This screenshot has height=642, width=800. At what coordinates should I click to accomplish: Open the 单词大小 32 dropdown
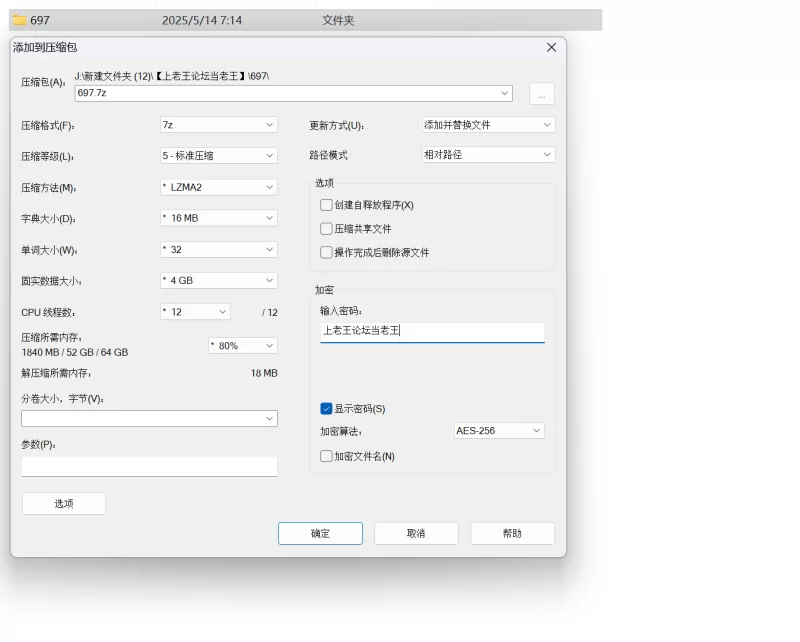(x=218, y=250)
